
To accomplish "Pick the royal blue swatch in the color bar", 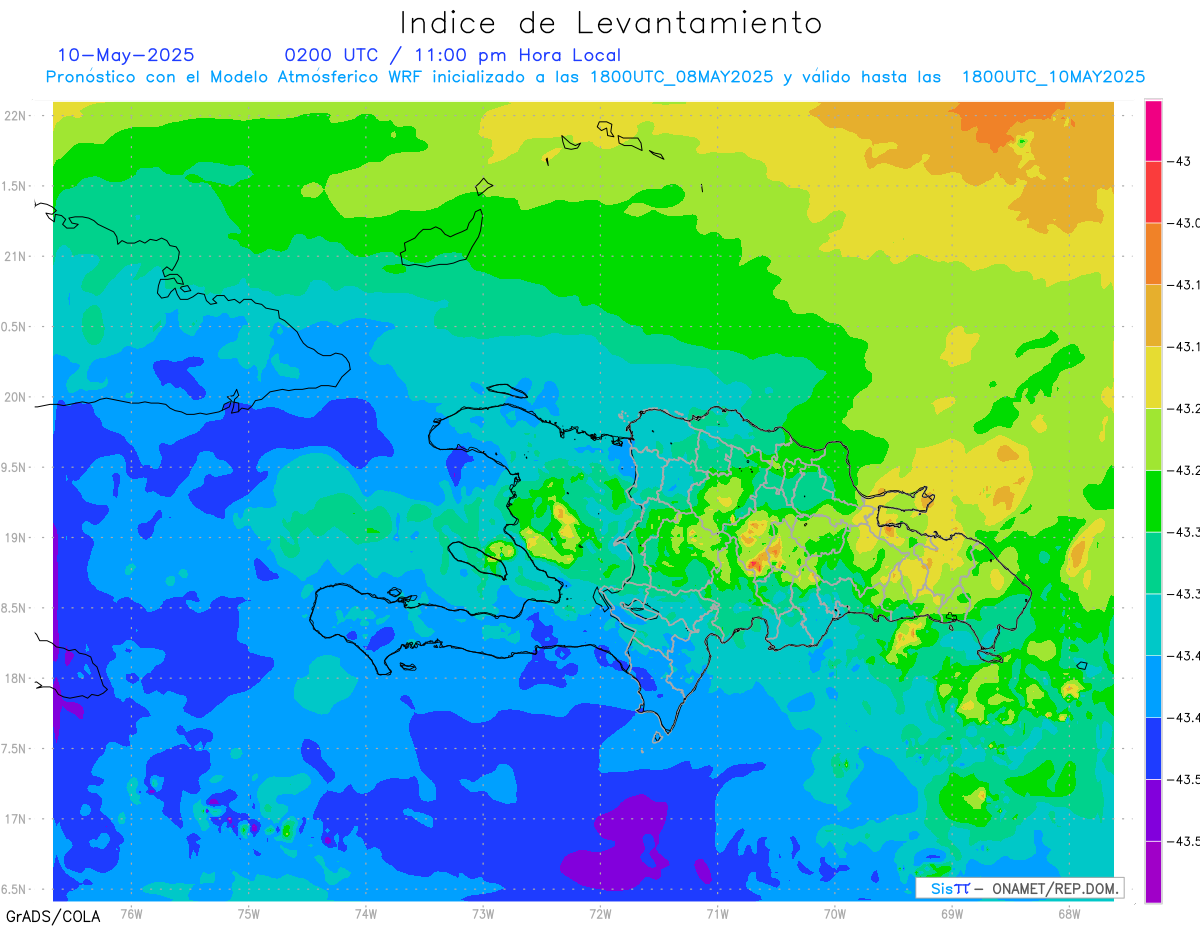I will click(1153, 747).
